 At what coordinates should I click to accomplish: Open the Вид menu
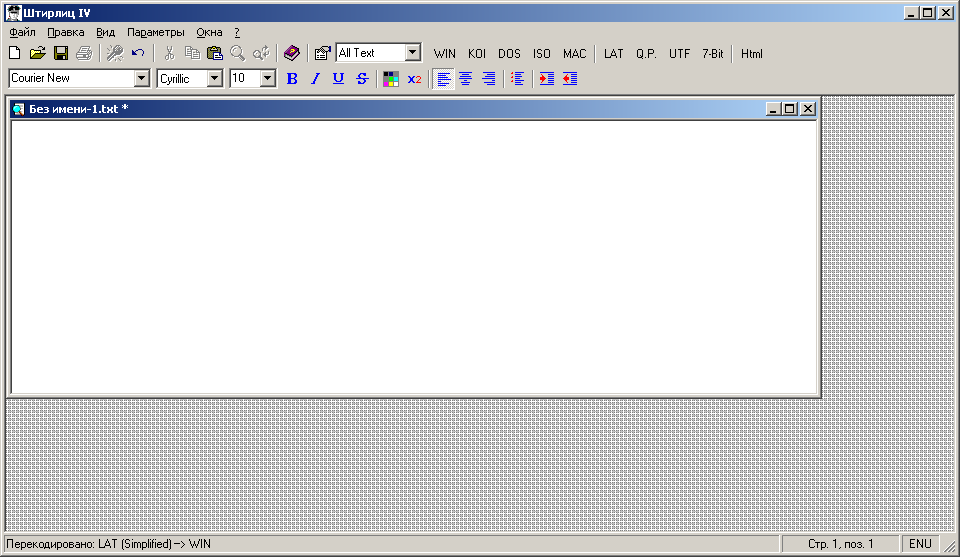click(x=105, y=32)
